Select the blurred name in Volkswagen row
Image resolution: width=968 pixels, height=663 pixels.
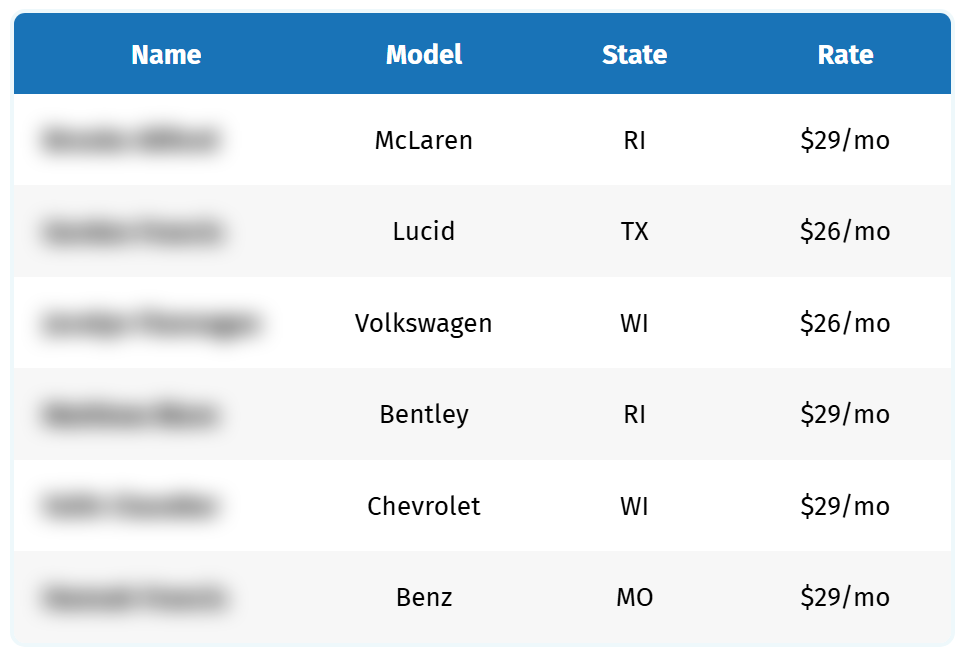tap(151, 323)
